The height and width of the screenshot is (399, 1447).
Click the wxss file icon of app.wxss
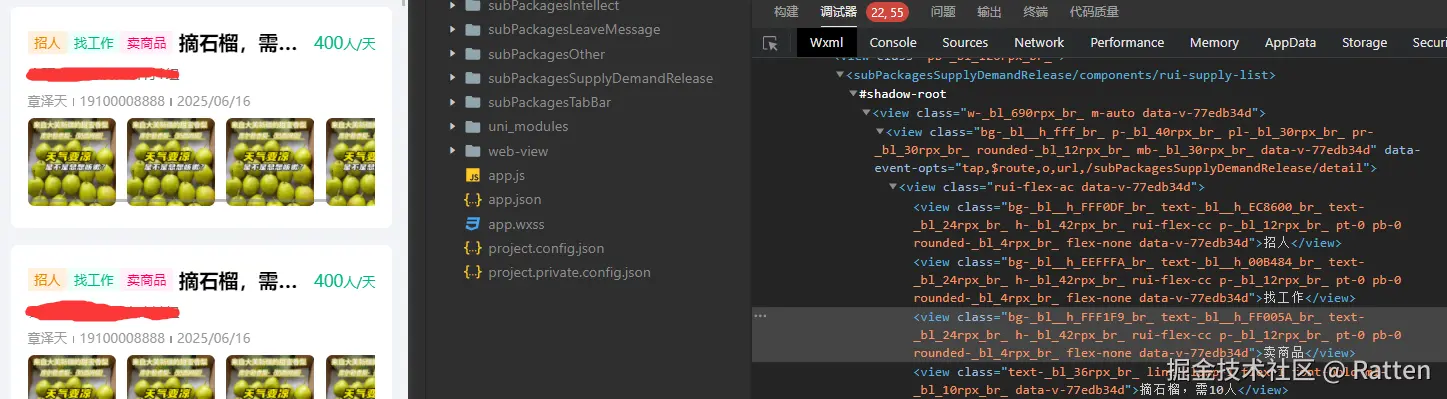(473, 224)
